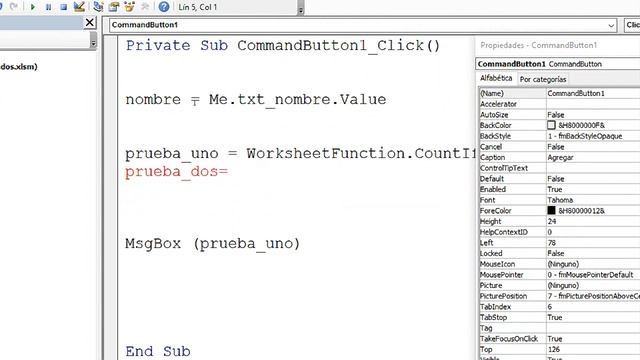Select the dos.xlsm) project entry

point(19,67)
